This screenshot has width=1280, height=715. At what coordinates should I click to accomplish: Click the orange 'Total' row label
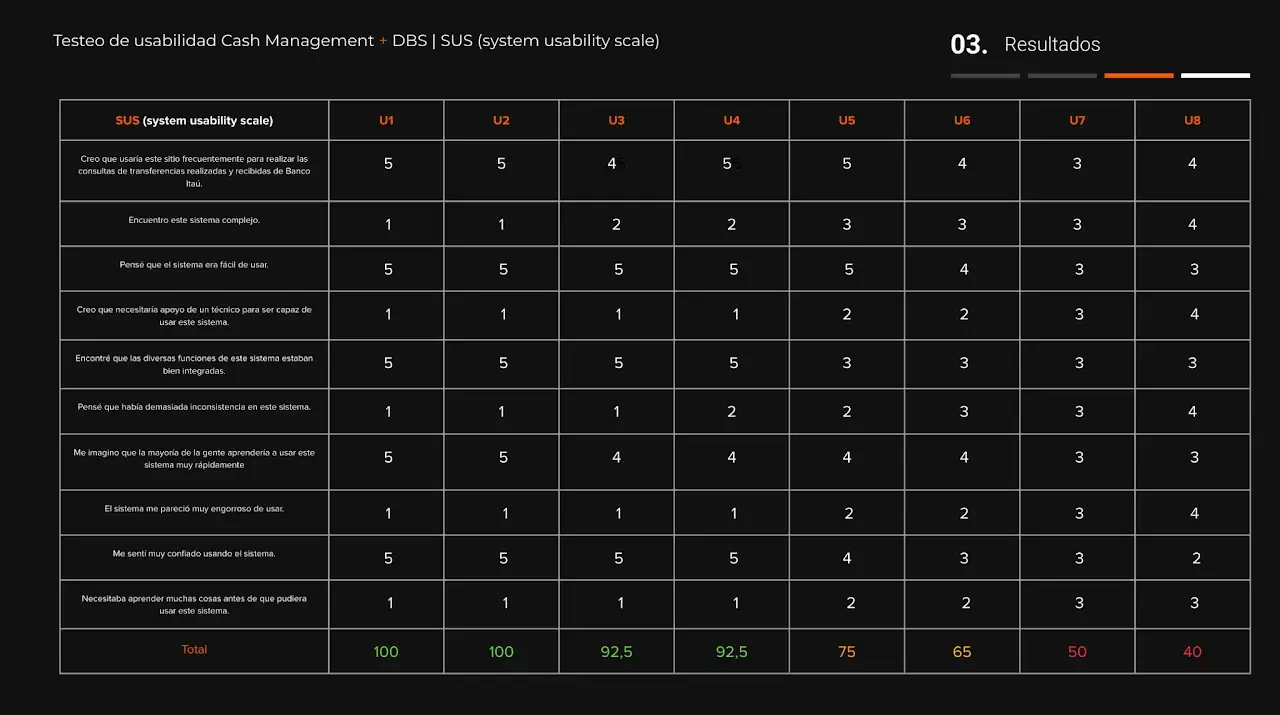(194, 650)
